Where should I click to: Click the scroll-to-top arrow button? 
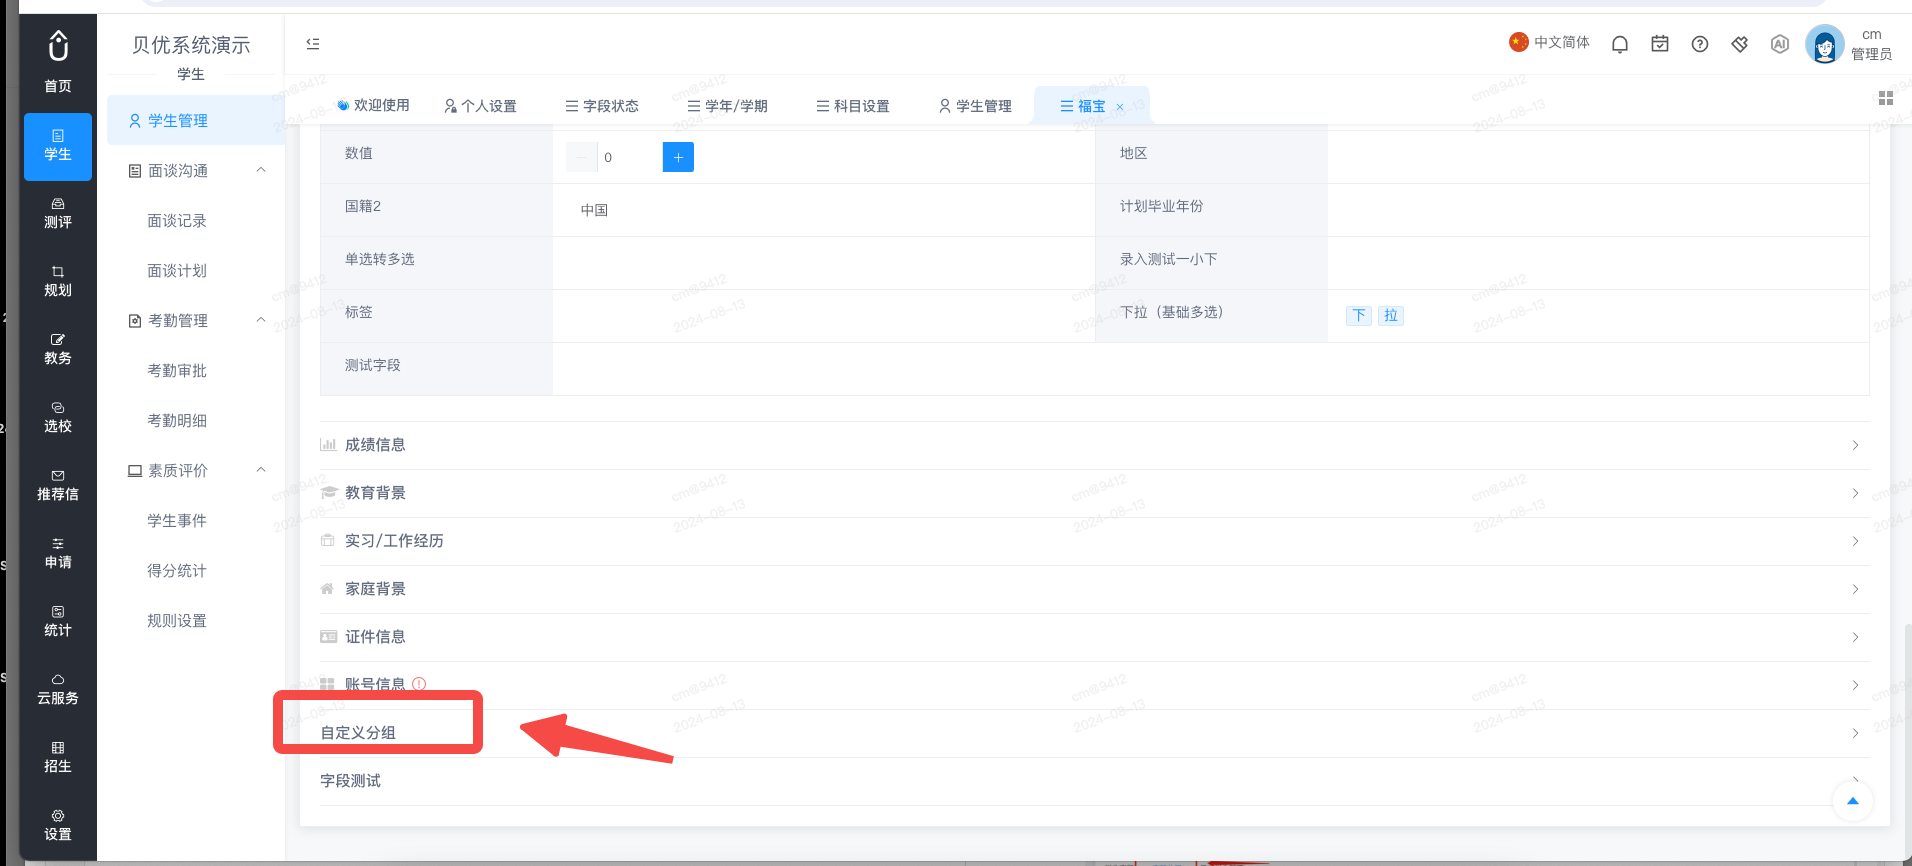pyautogui.click(x=1853, y=801)
